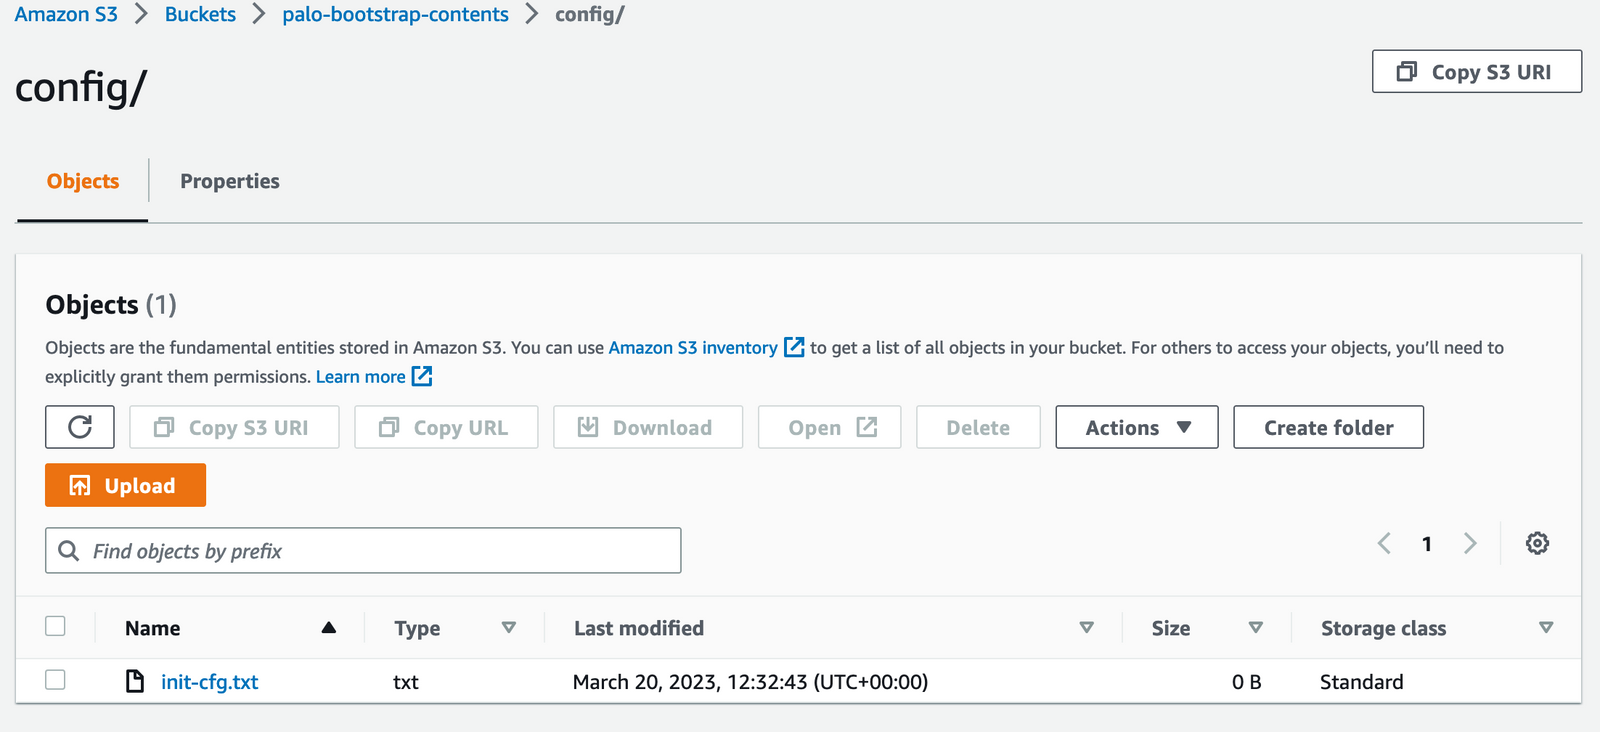Click the orange Upload button
Viewport: 1600px width, 732px height.
(125, 485)
